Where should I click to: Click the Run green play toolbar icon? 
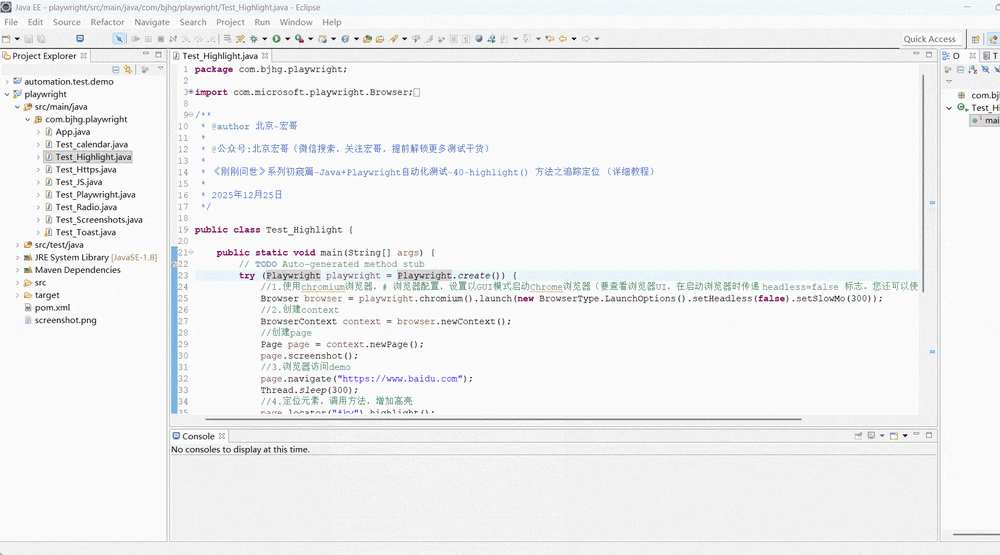[x=276, y=39]
